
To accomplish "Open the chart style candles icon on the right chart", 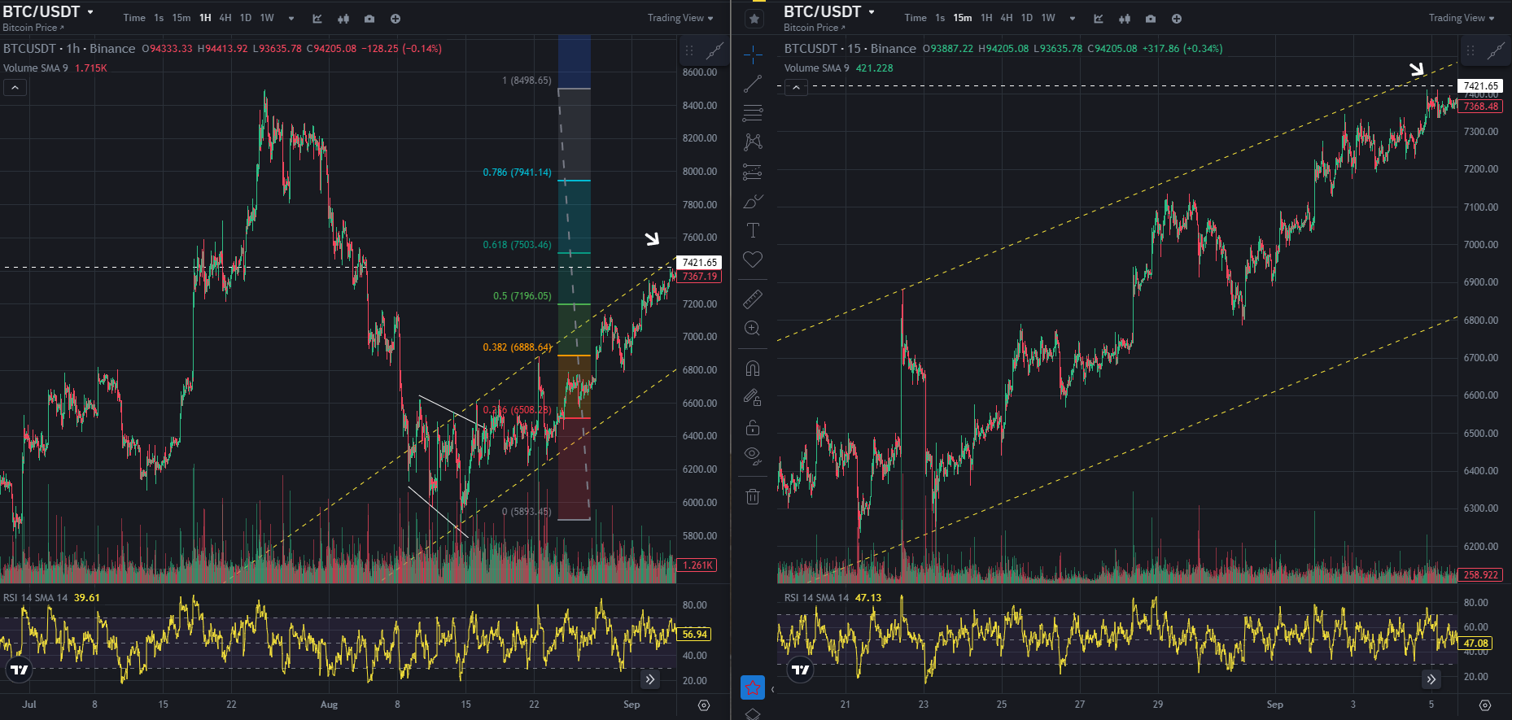I will pos(1125,18).
